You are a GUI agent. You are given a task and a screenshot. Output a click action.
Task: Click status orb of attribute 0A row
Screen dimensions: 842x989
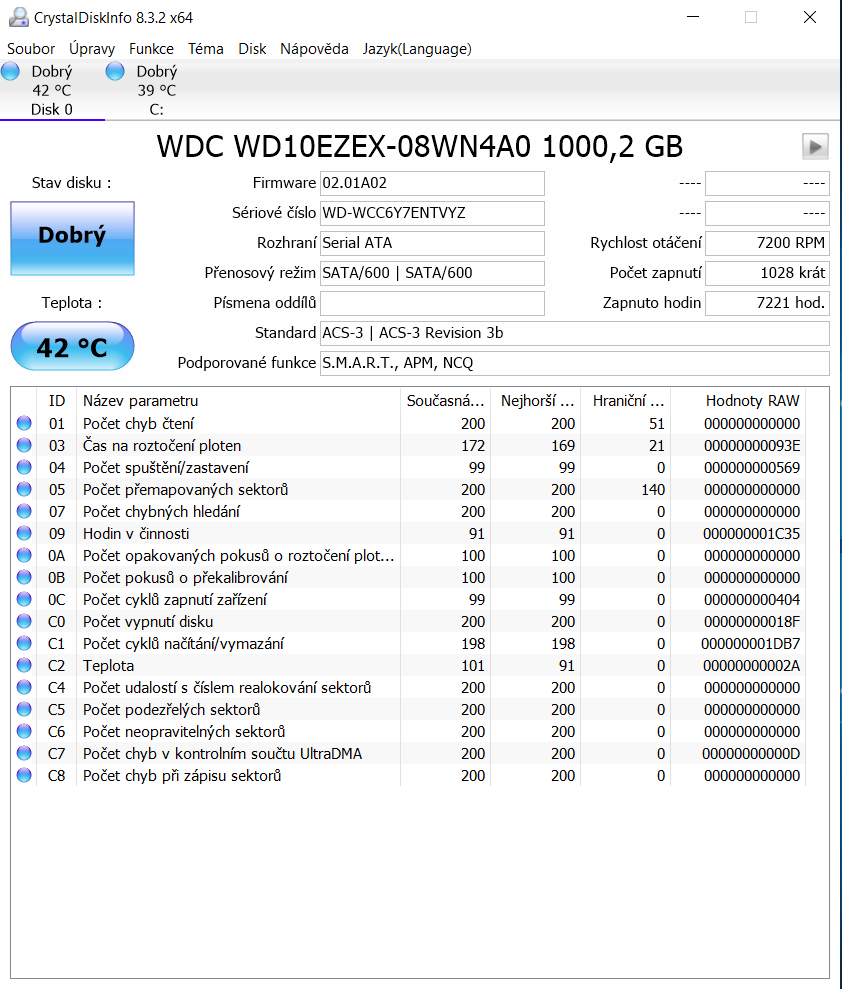click(x=24, y=556)
